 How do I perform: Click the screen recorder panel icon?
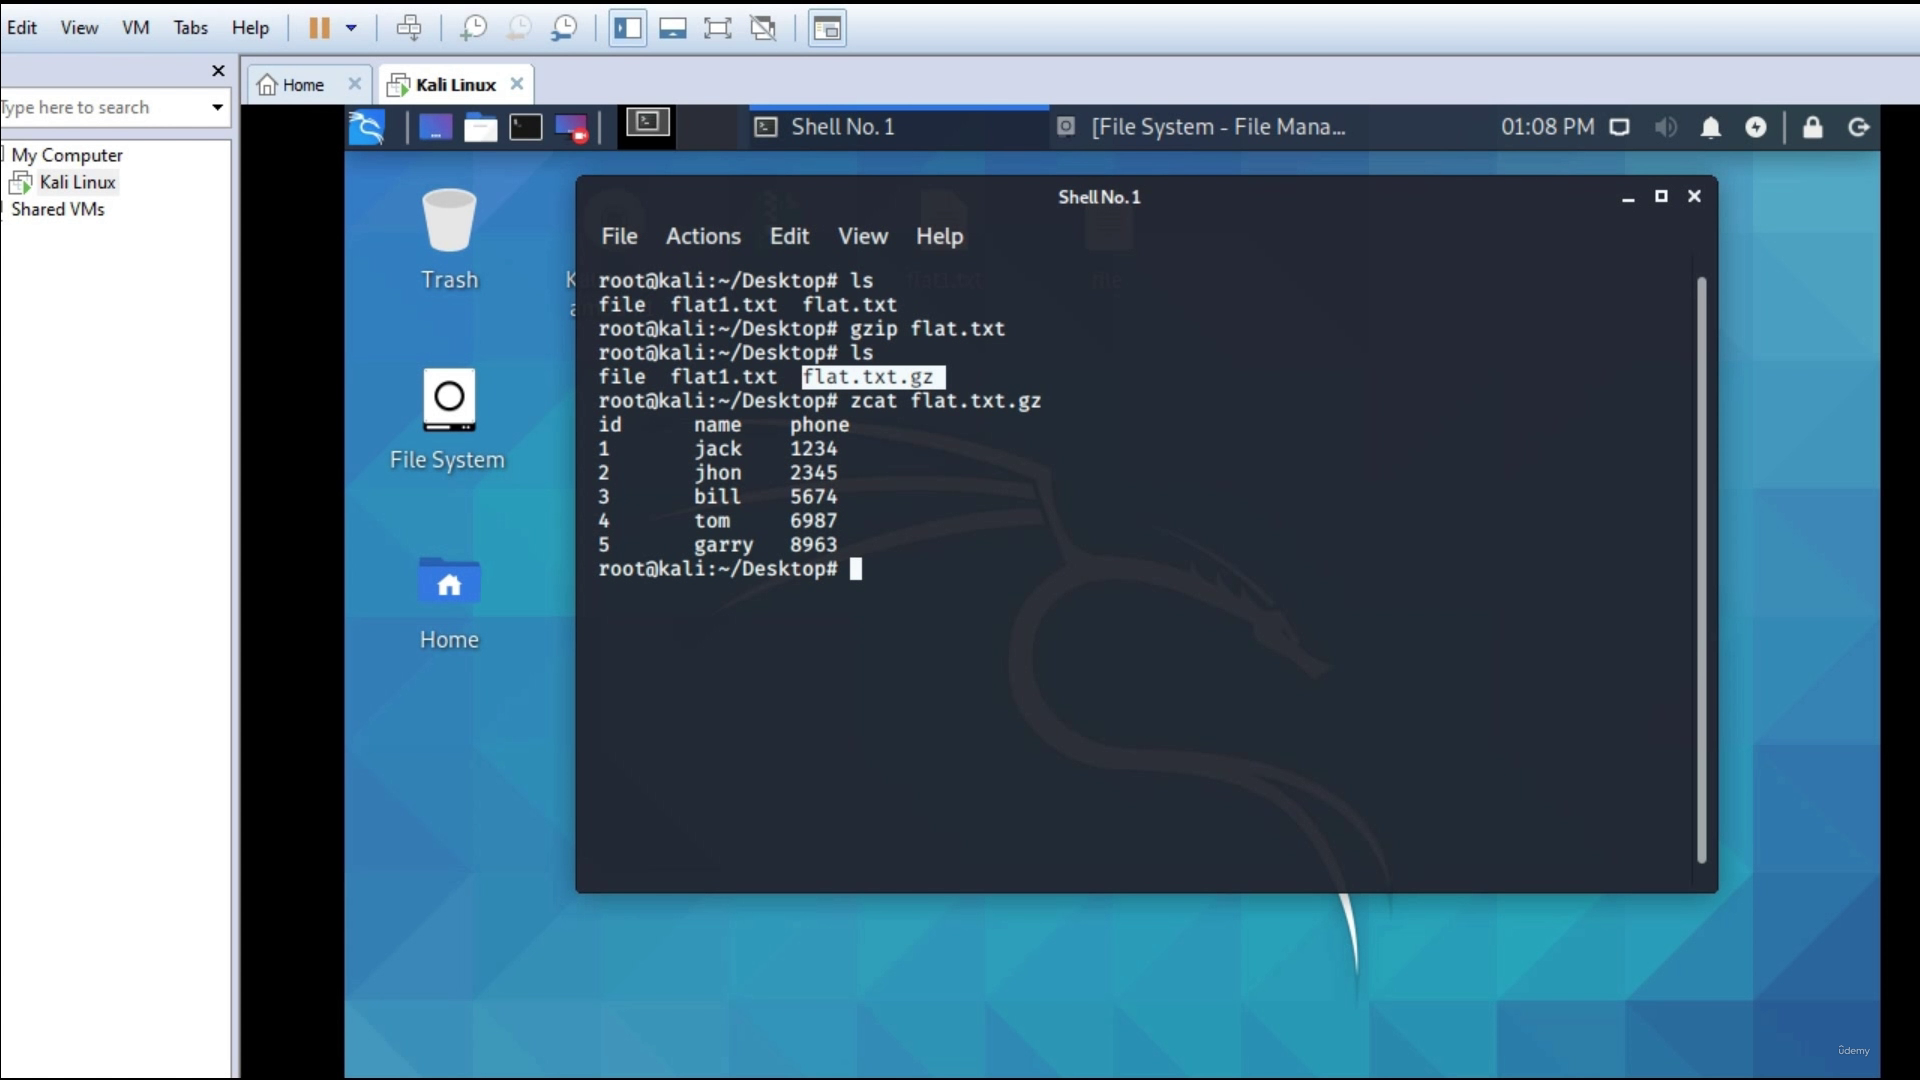(572, 128)
